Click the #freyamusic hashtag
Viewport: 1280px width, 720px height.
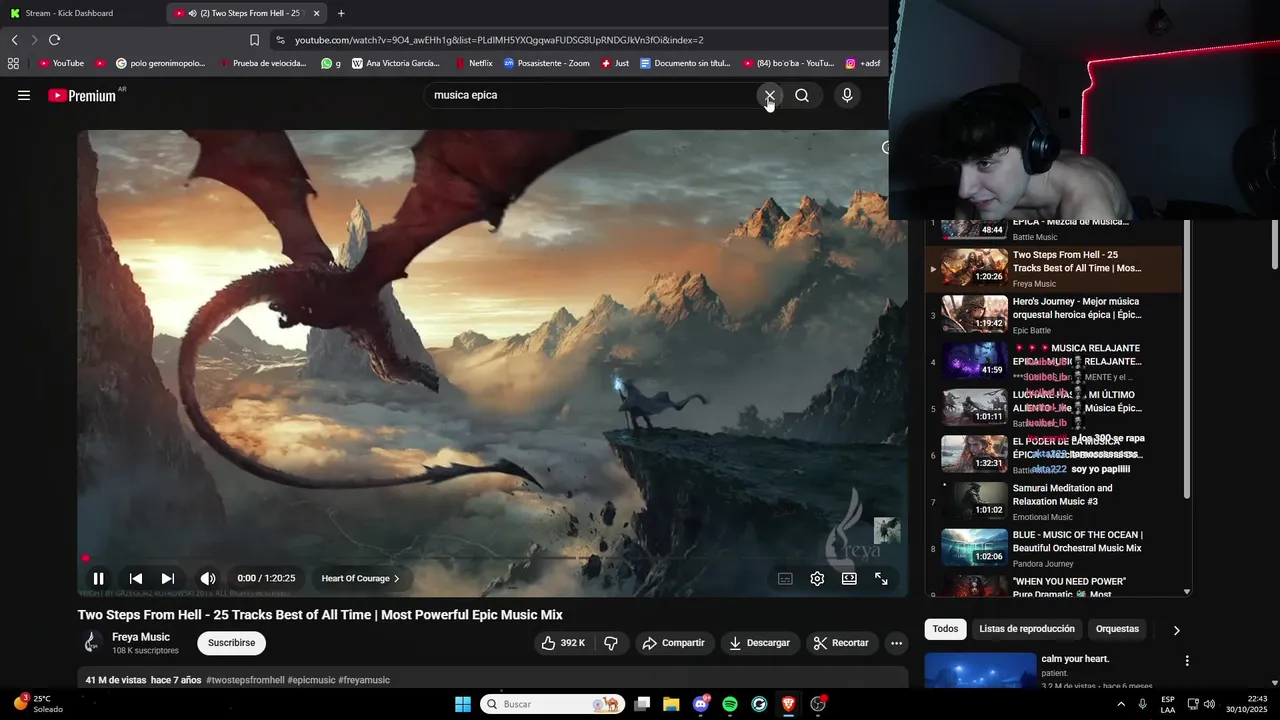pos(364,680)
